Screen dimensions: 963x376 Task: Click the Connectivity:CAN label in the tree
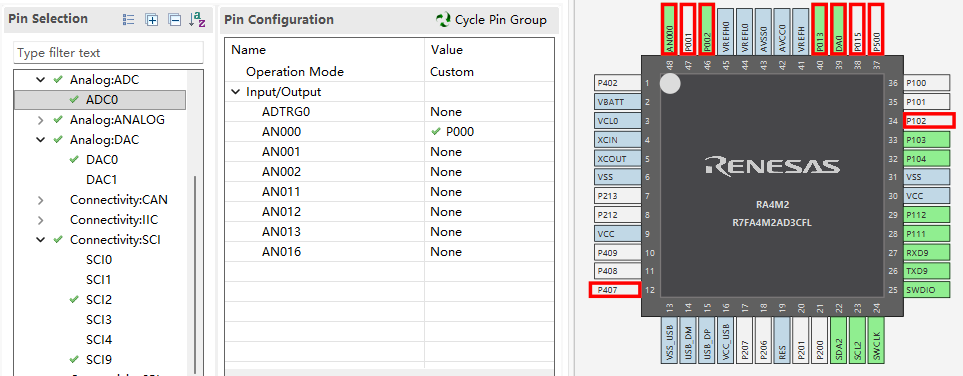click(119, 200)
